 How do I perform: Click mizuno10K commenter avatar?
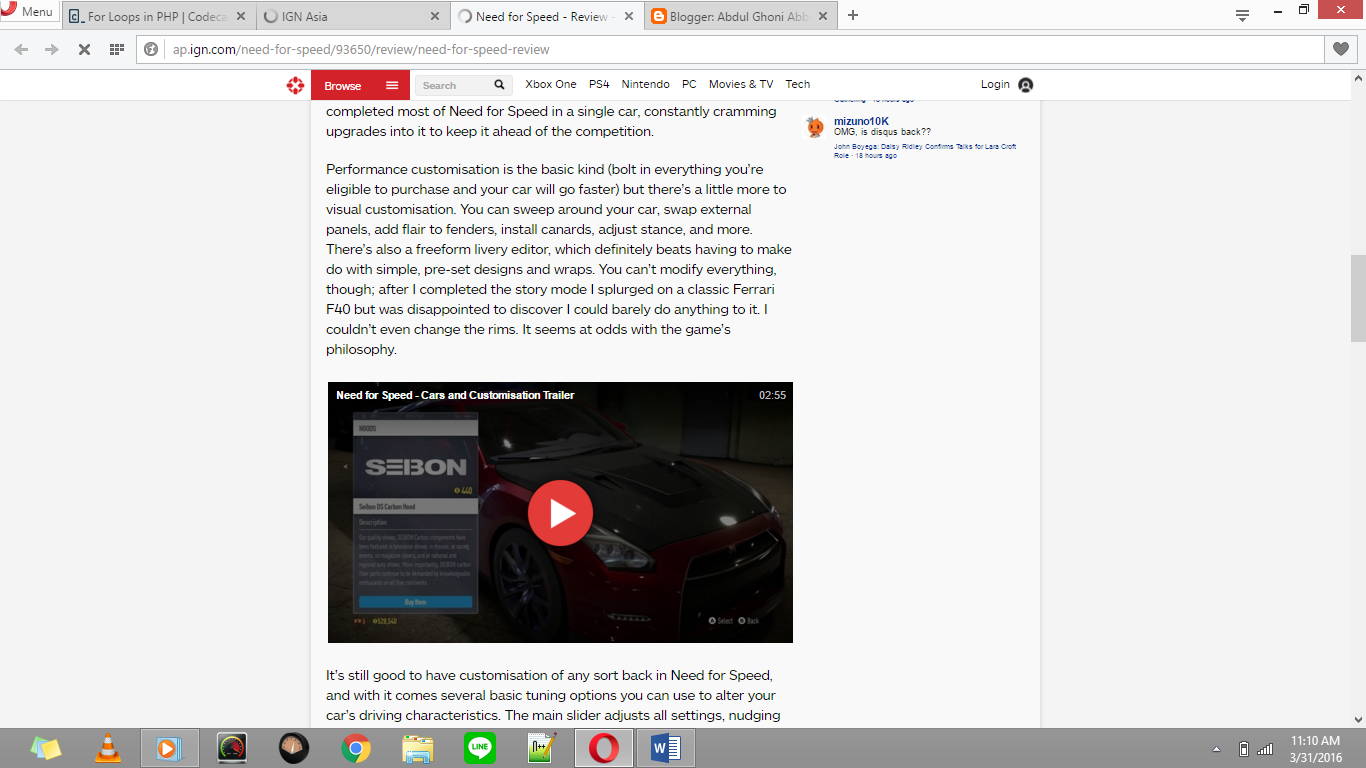(x=816, y=127)
